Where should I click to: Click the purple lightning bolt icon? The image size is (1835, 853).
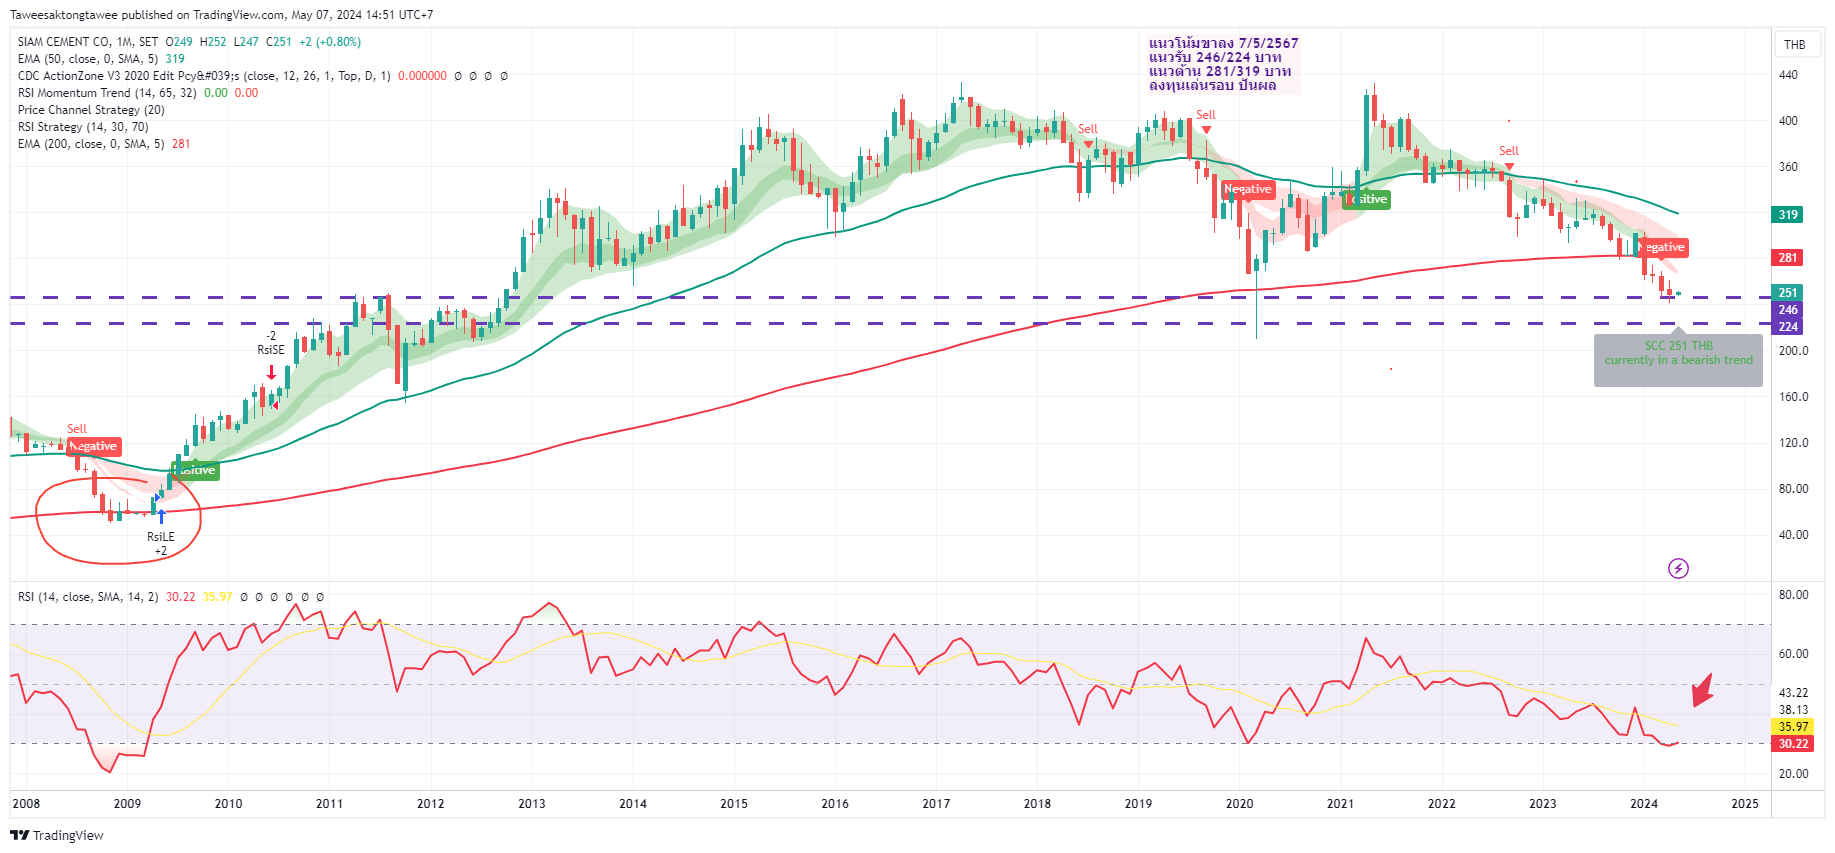click(x=1678, y=568)
